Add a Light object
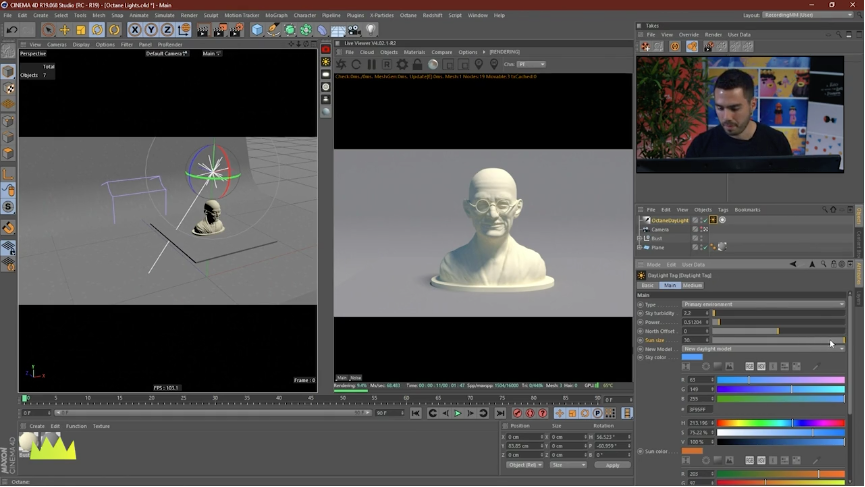The height and width of the screenshot is (487, 865). point(371,30)
